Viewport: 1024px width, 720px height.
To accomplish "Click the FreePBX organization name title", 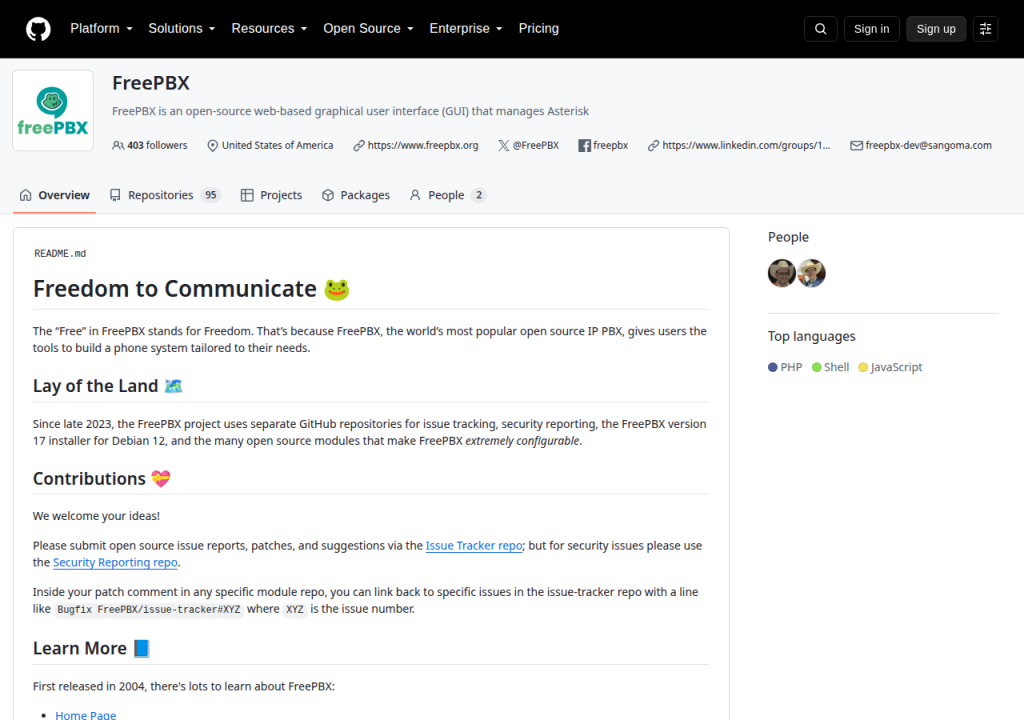I will [x=151, y=83].
